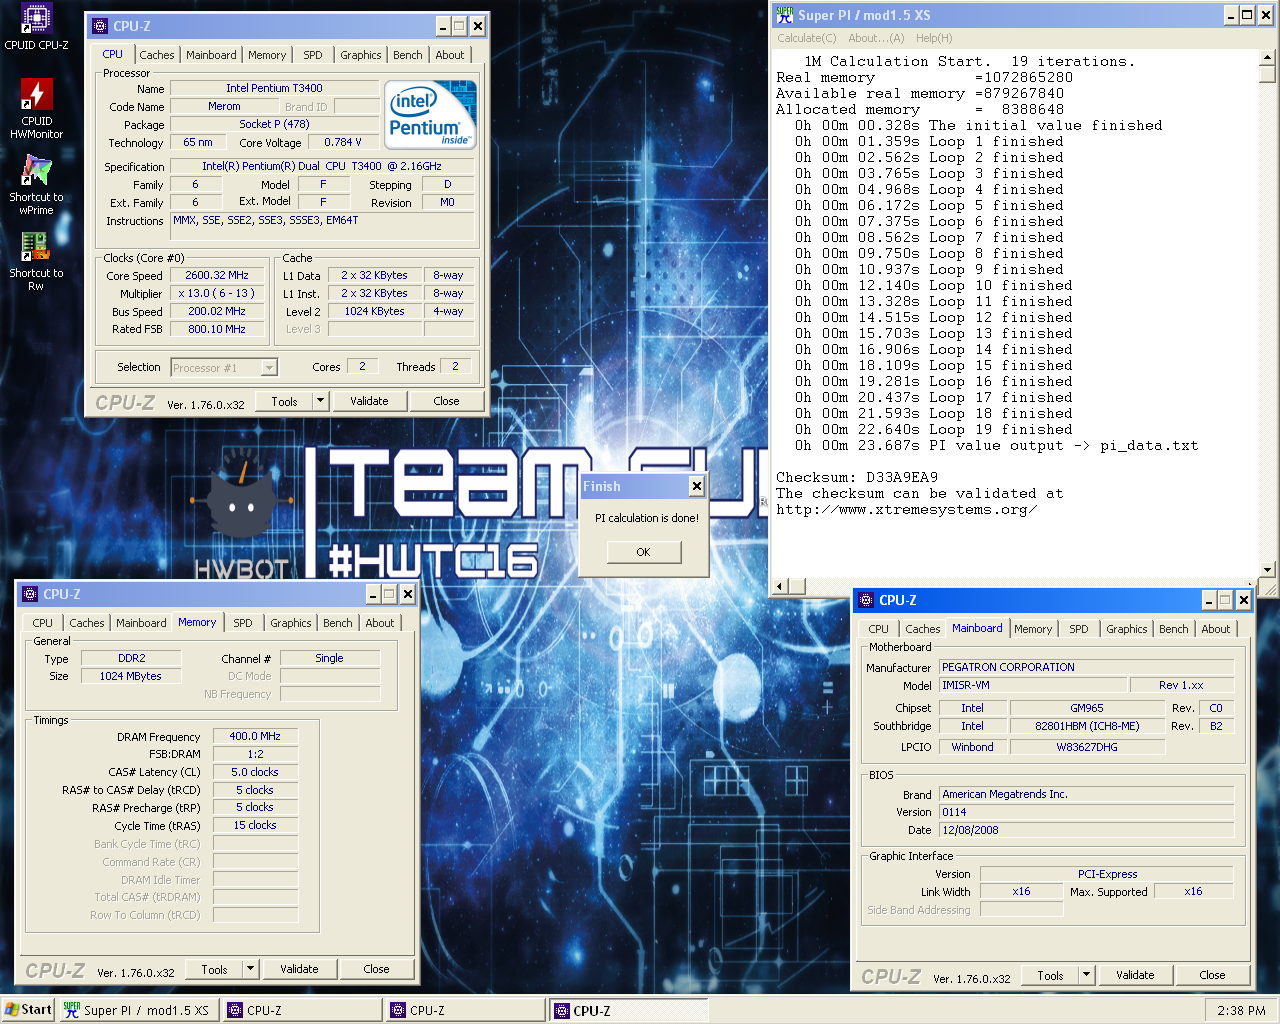The image size is (1280, 1024).
Task: Select the first CPU-Z taskbar button
Action: tap(303, 1010)
